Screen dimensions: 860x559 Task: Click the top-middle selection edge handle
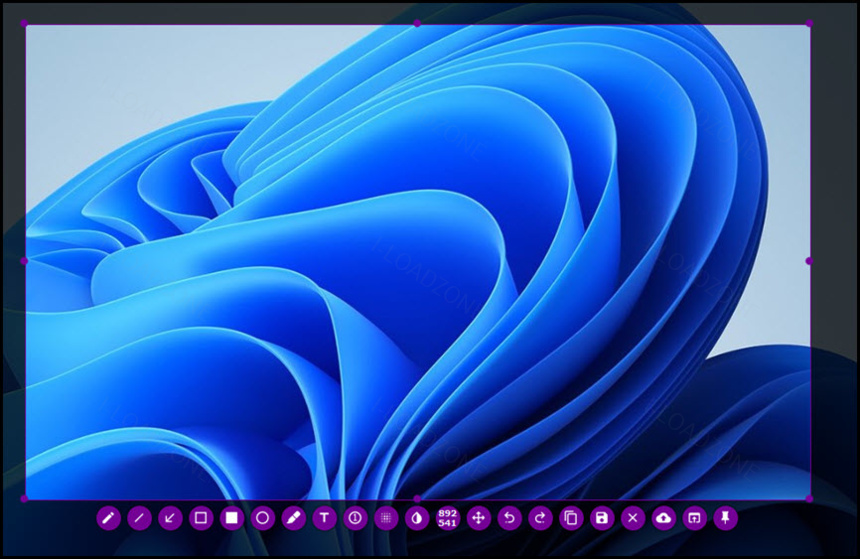pyautogui.click(x=417, y=24)
